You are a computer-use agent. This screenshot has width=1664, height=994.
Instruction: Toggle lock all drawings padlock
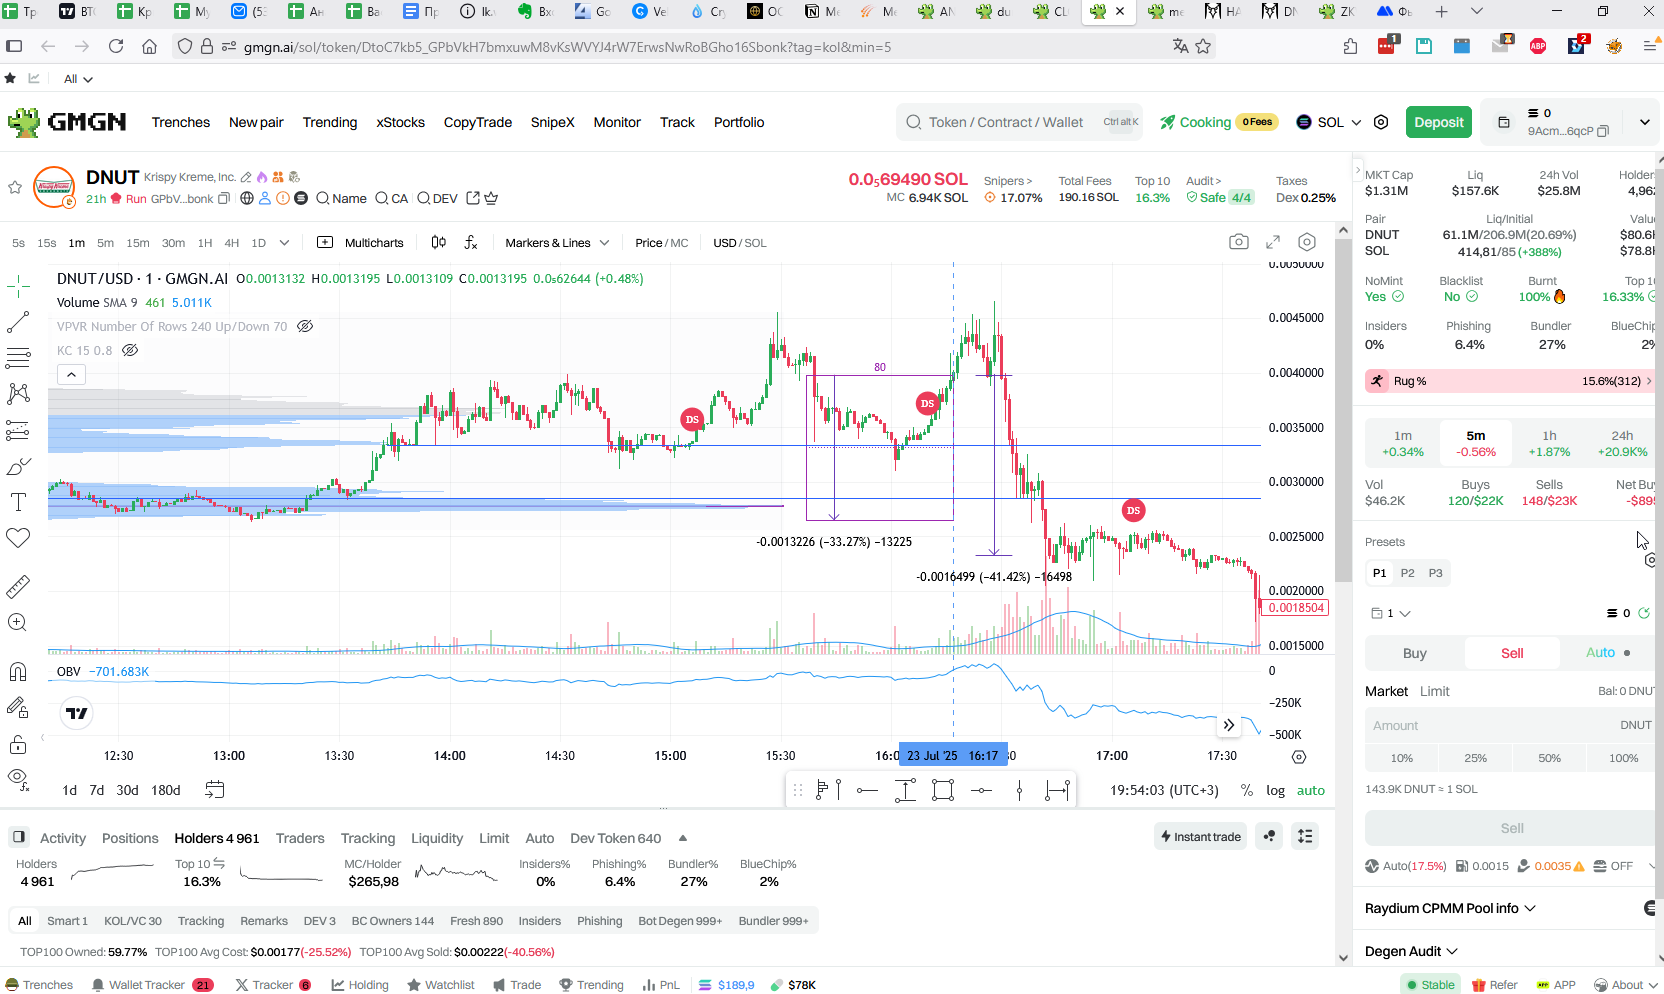[18, 744]
